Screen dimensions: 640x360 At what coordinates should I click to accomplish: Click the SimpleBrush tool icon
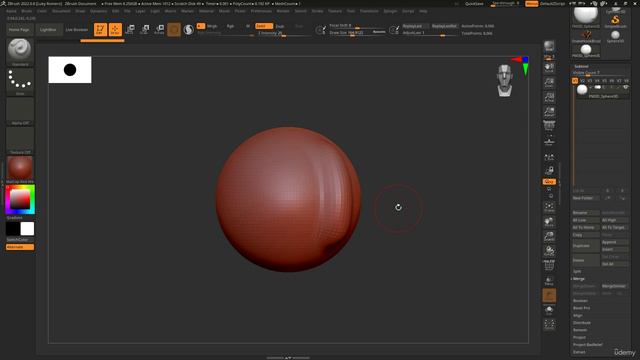click(615, 21)
